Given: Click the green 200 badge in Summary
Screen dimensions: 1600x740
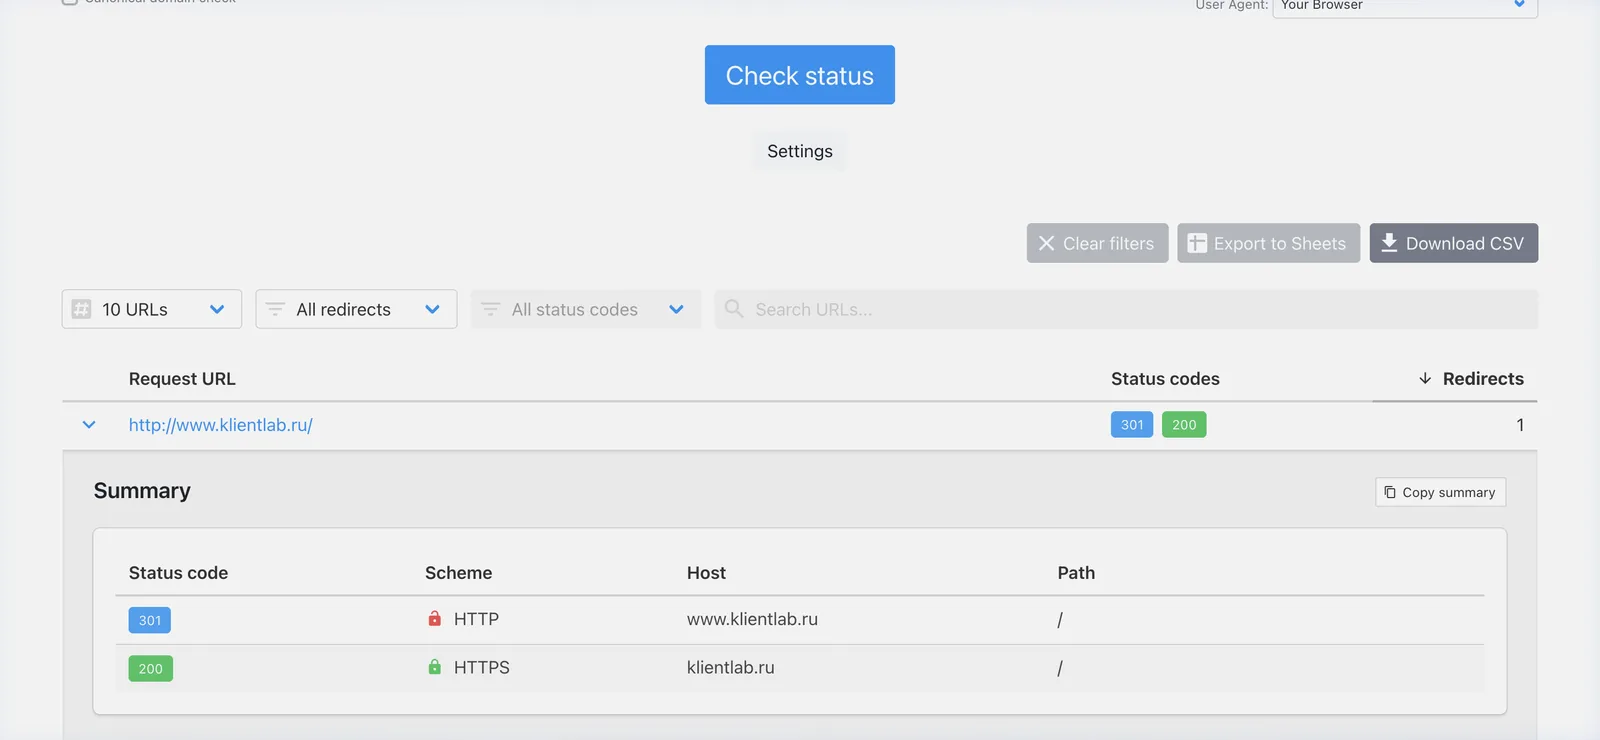Looking at the screenshot, I should 151,668.
